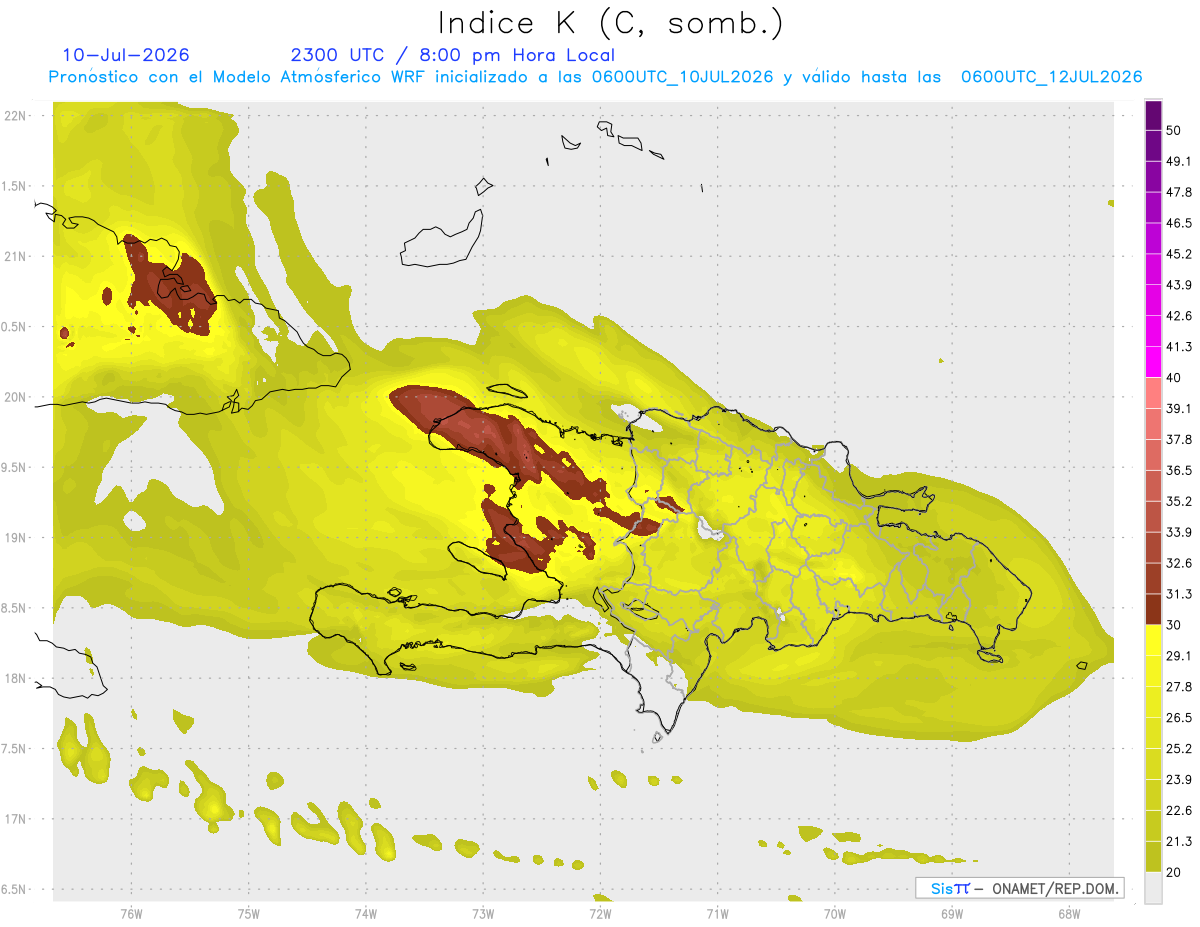Click the "0600UTC_12JUL2026" valid-until time text
1200x927 pixels.
[1051, 77]
